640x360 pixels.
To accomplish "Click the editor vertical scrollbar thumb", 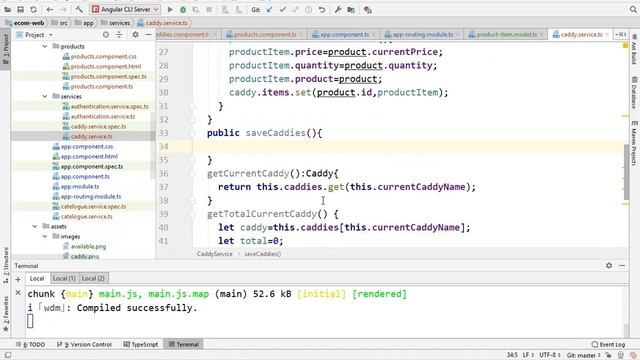I will click(x=626, y=172).
